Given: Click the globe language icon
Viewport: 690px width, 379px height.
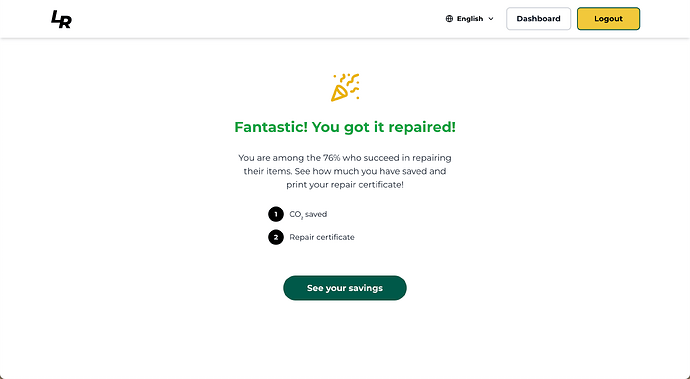Looking at the screenshot, I should [x=449, y=18].
